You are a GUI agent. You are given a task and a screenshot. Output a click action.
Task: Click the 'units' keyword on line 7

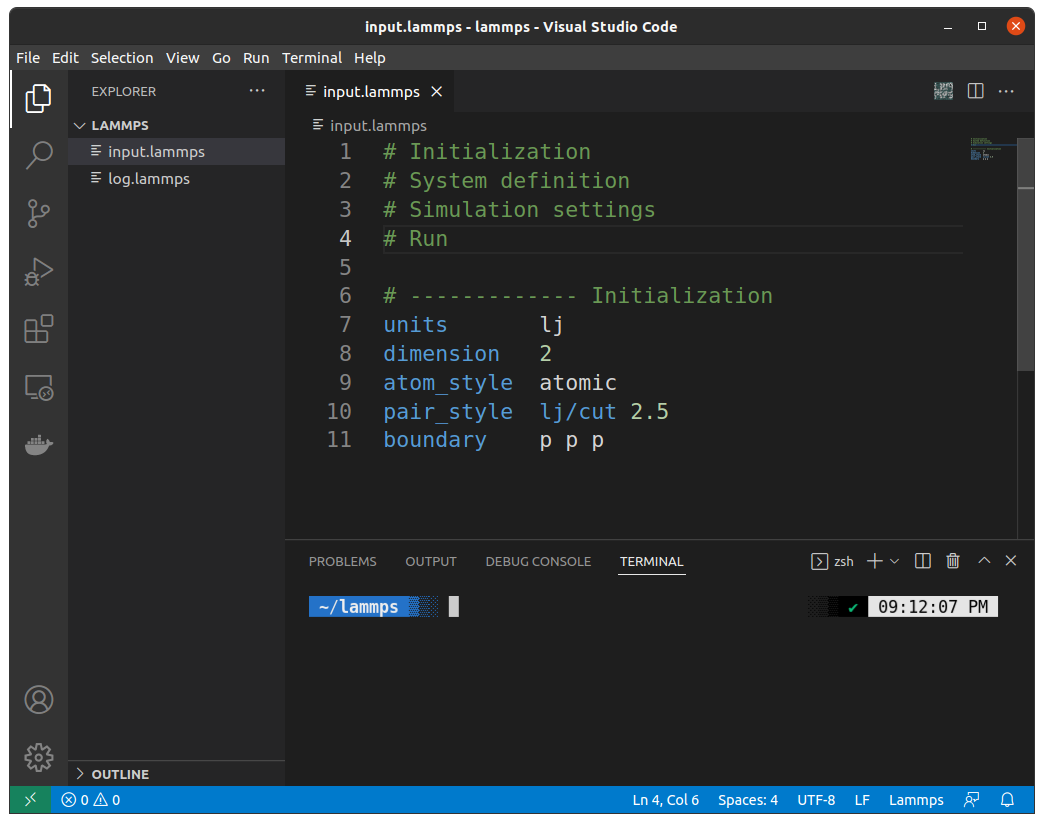click(x=415, y=324)
